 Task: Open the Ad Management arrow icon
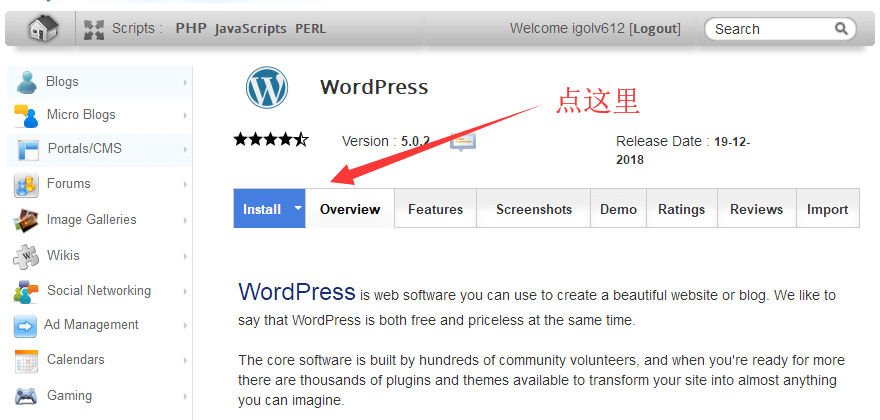click(x=25, y=326)
